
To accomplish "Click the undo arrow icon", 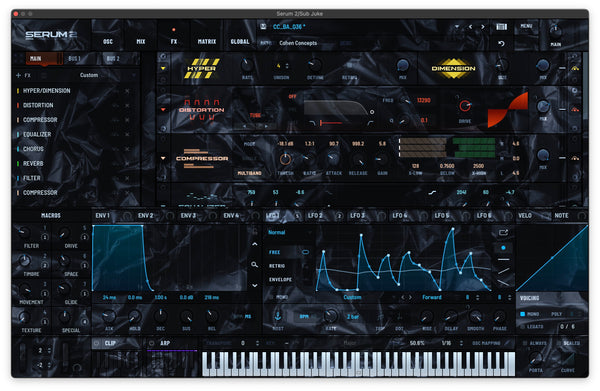I will 501,44.
